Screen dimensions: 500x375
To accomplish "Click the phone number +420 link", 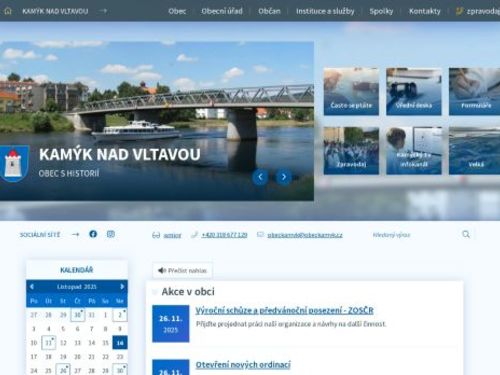I will [224, 235].
